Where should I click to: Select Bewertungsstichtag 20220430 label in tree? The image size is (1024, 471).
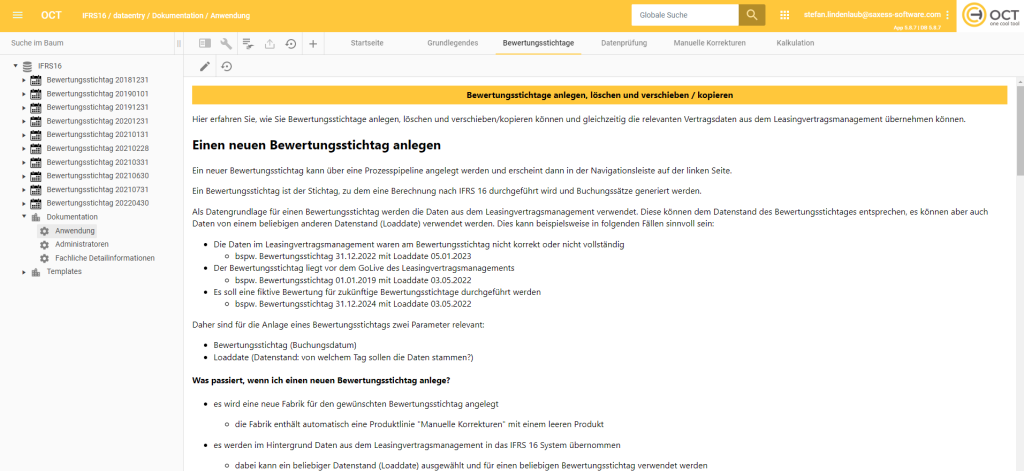point(98,203)
